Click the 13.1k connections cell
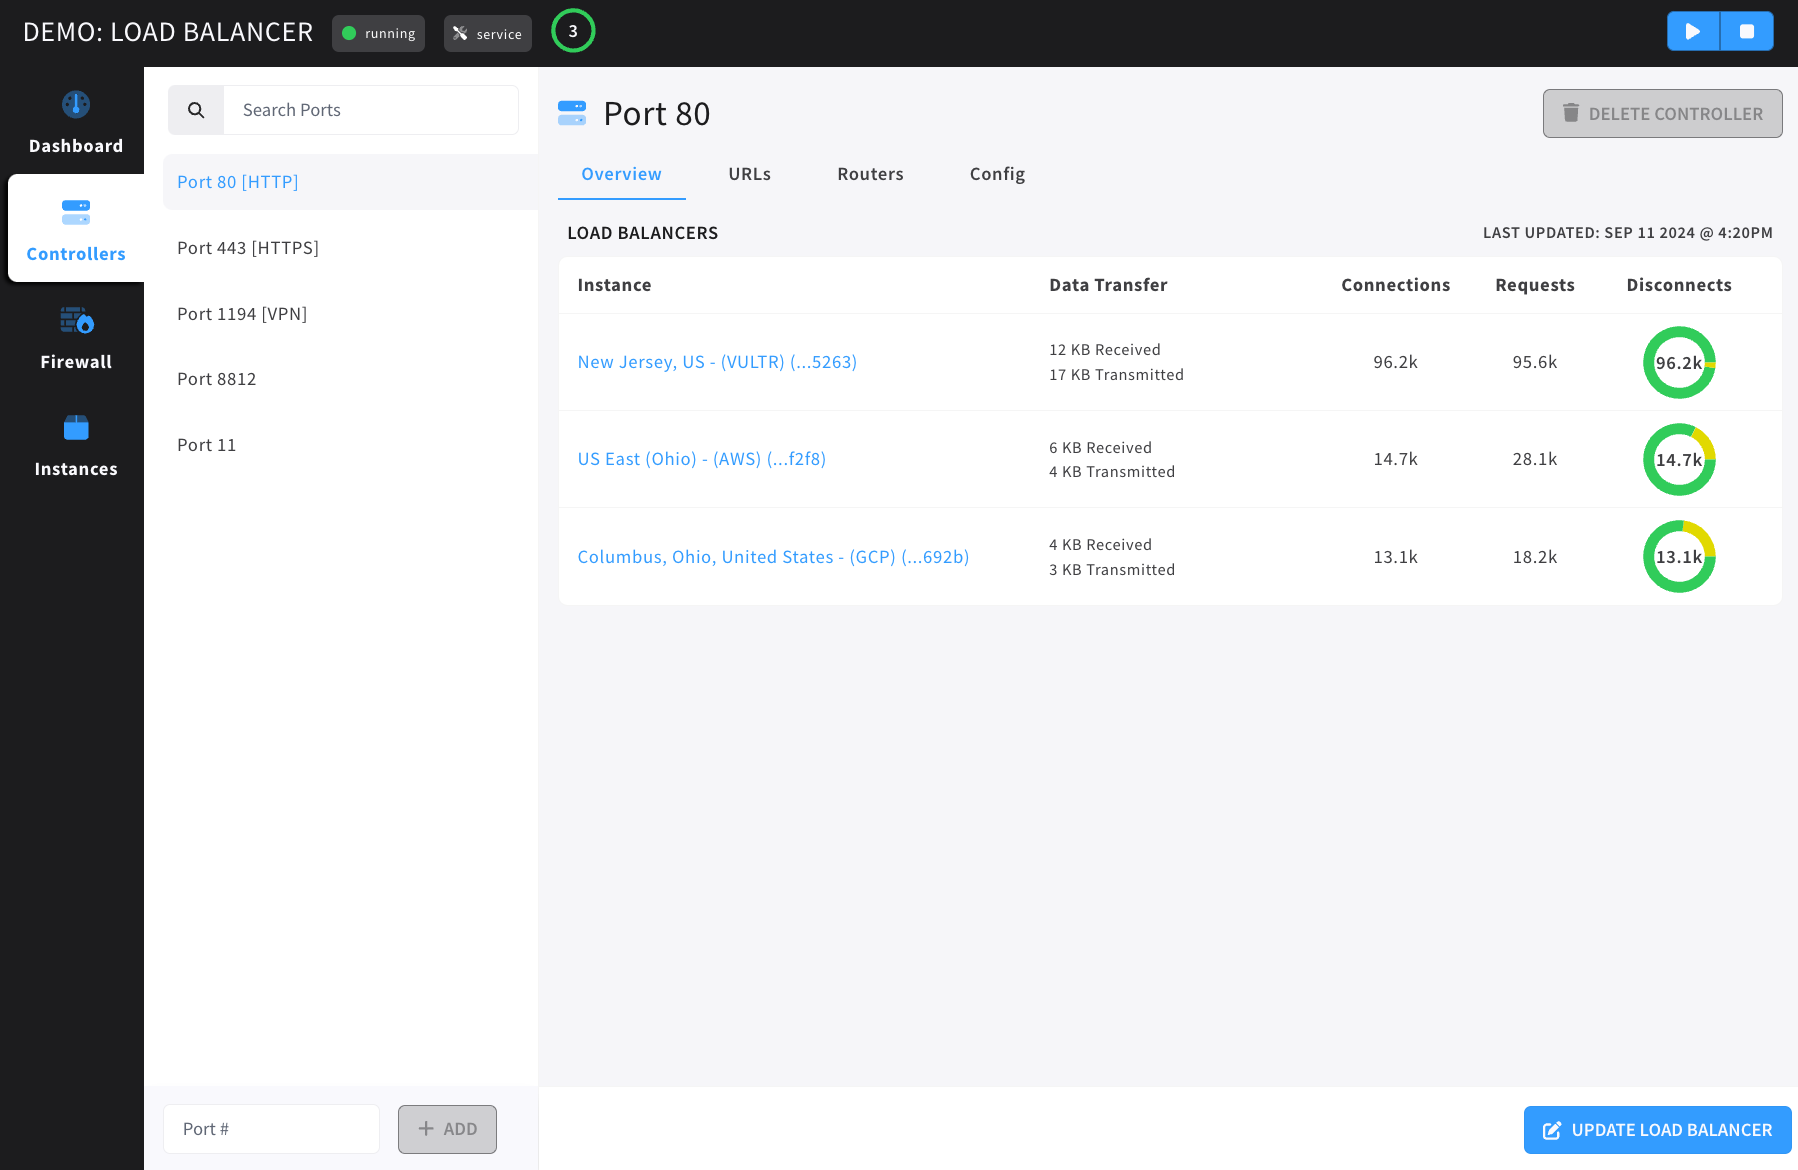The width and height of the screenshot is (1798, 1170). point(1395,557)
